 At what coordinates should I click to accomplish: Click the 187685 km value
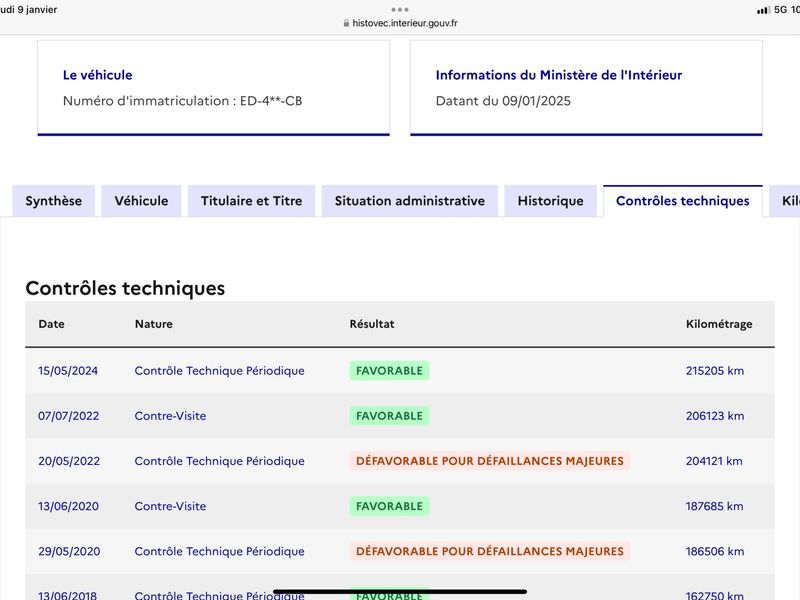(714, 506)
